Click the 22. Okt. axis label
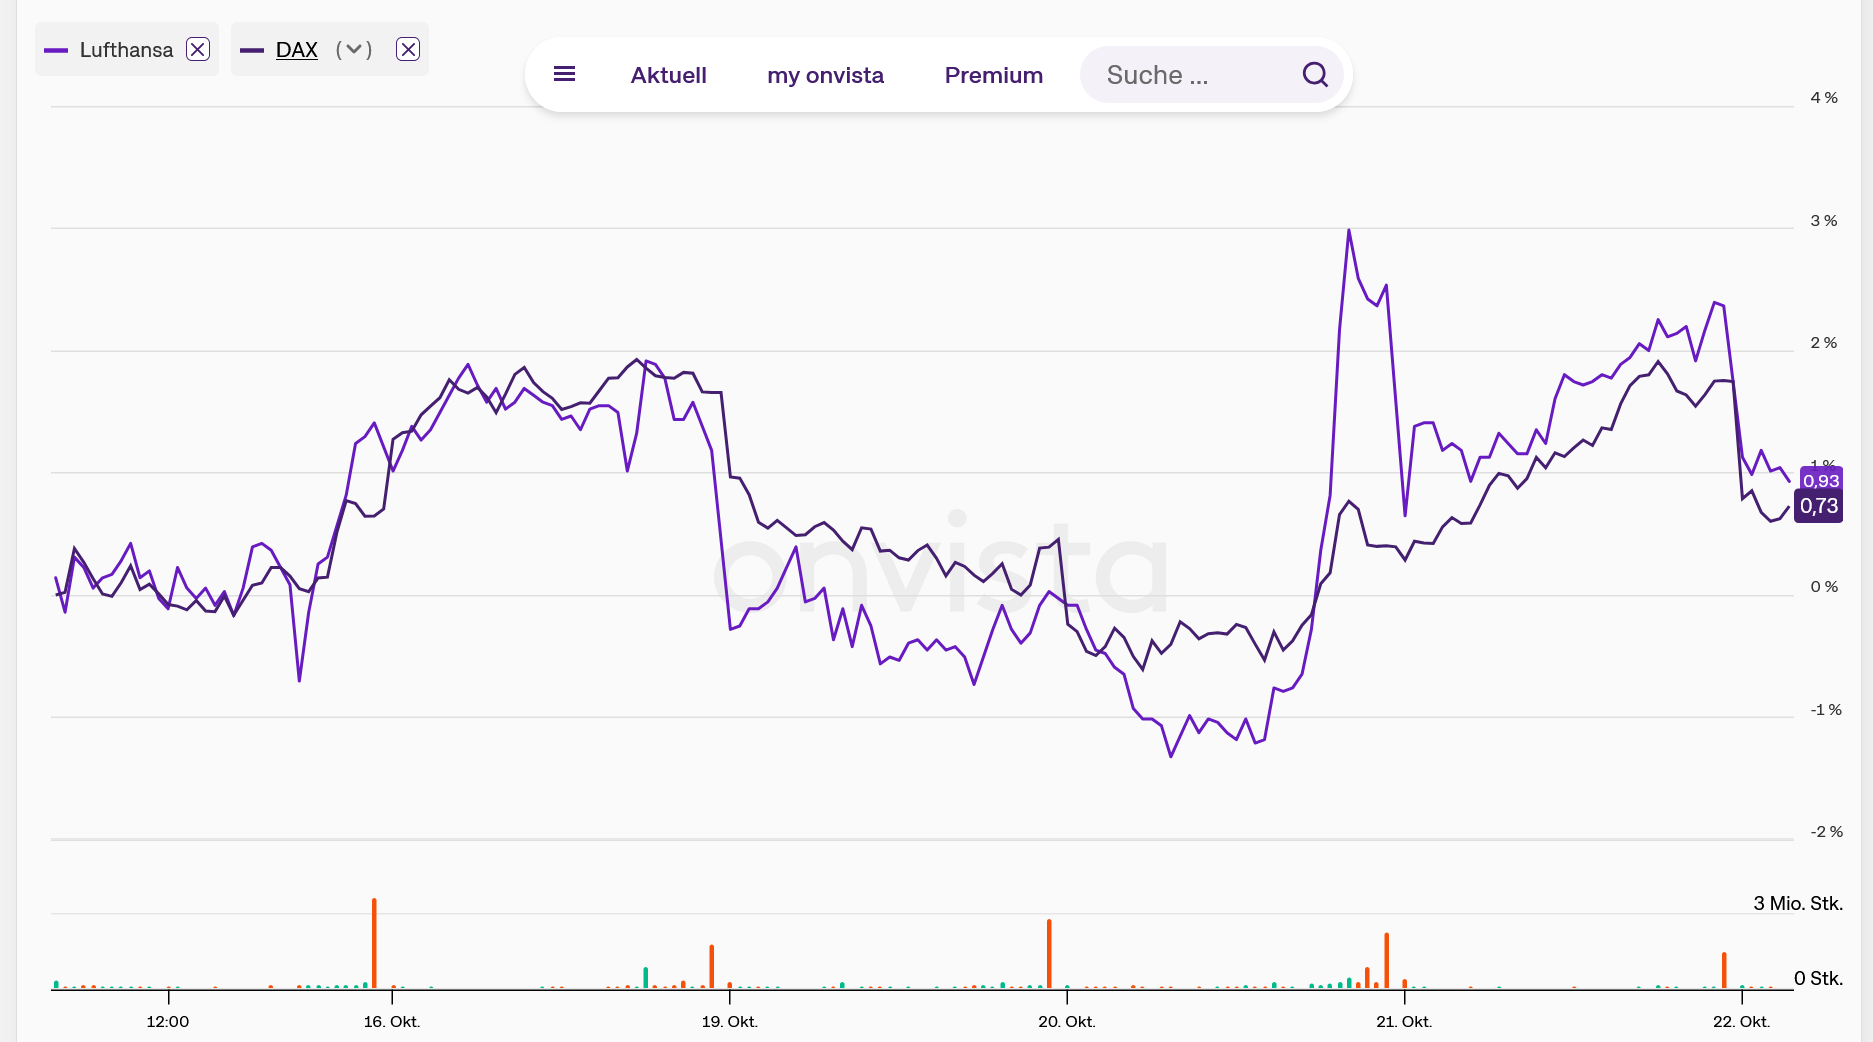The width and height of the screenshot is (1873, 1042). pos(1742,1021)
